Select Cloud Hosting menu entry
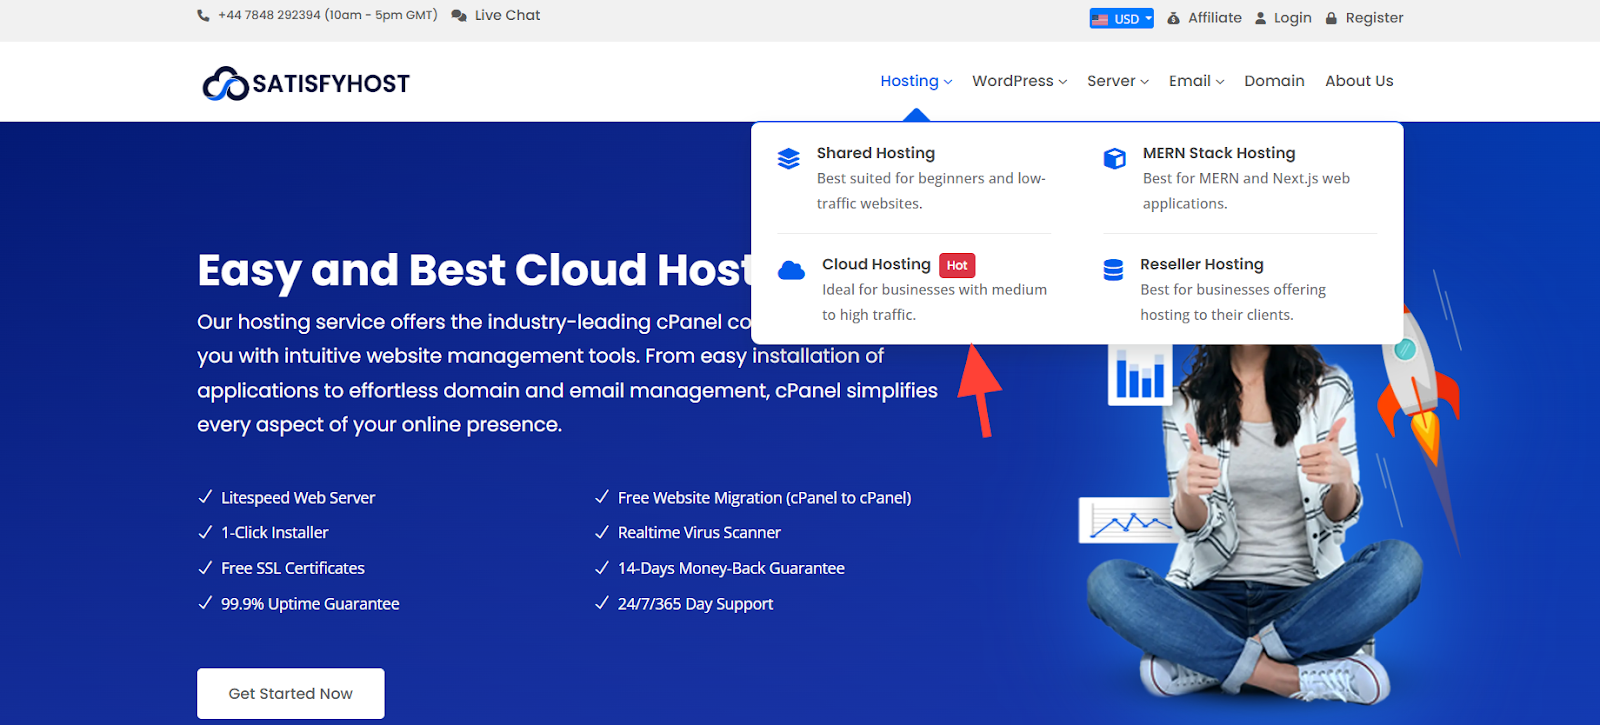The image size is (1600, 725). point(876,264)
